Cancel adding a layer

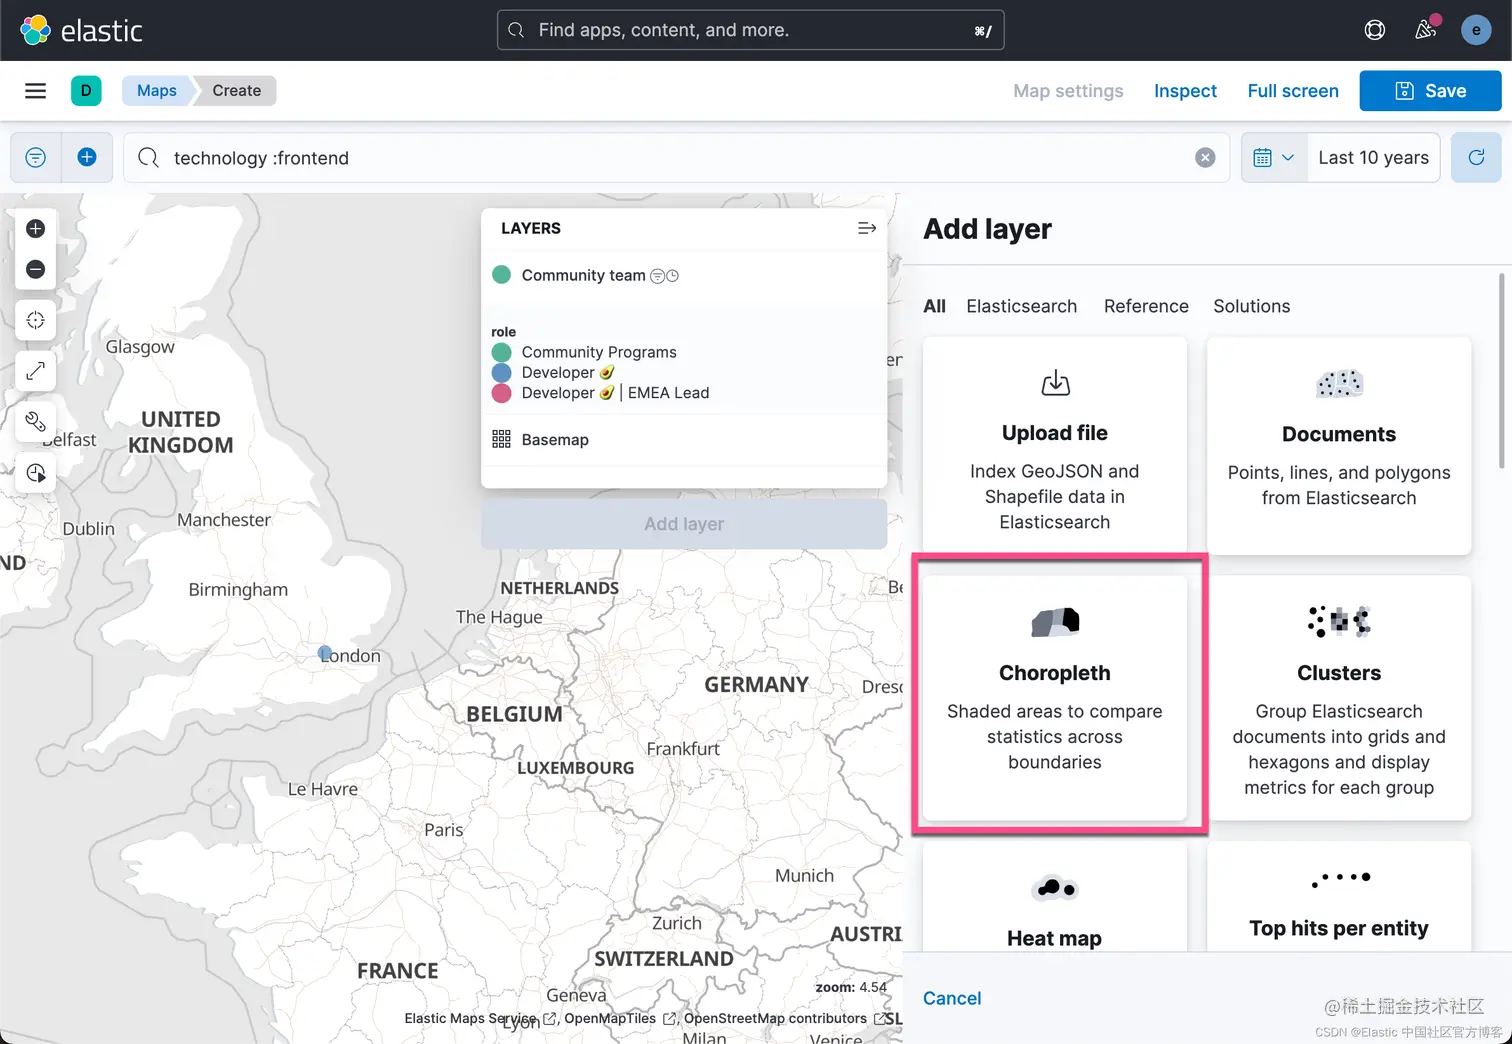click(x=952, y=998)
